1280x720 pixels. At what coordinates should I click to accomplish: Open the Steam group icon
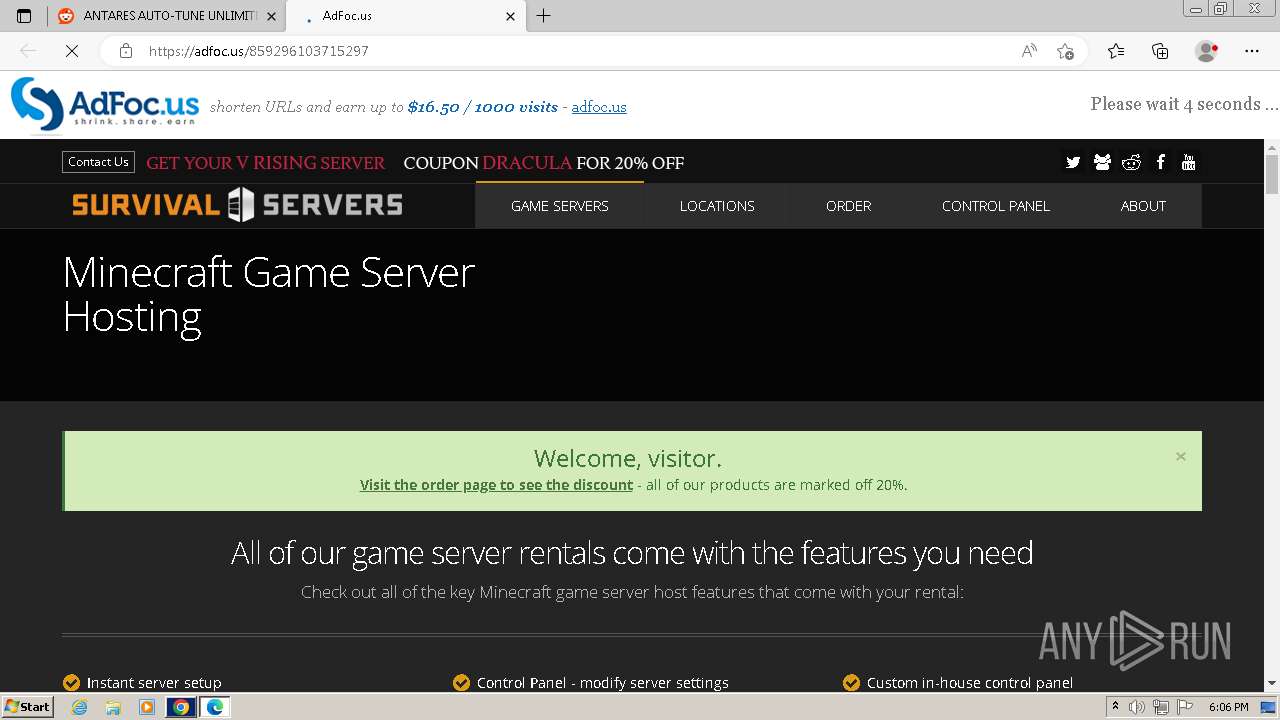click(x=1102, y=162)
